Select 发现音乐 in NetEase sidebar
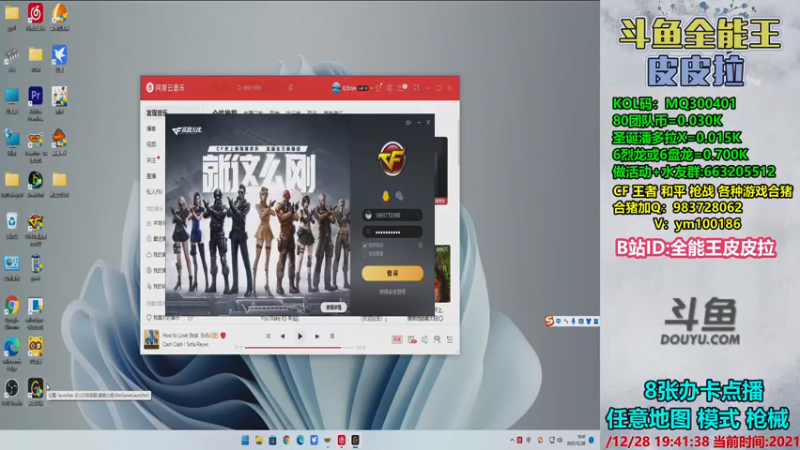Viewport: 800px width, 450px height. point(157,113)
